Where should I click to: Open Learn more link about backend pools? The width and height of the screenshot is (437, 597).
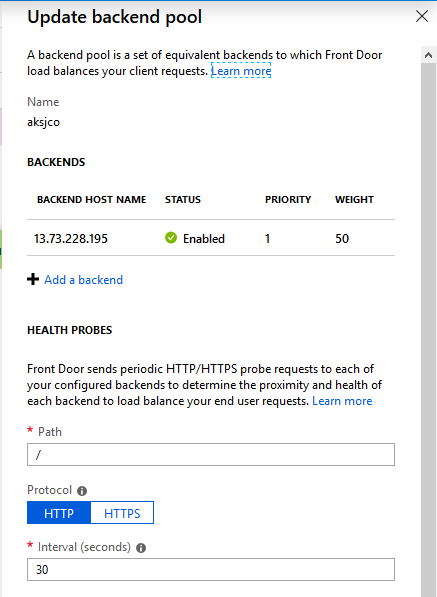tap(241, 71)
